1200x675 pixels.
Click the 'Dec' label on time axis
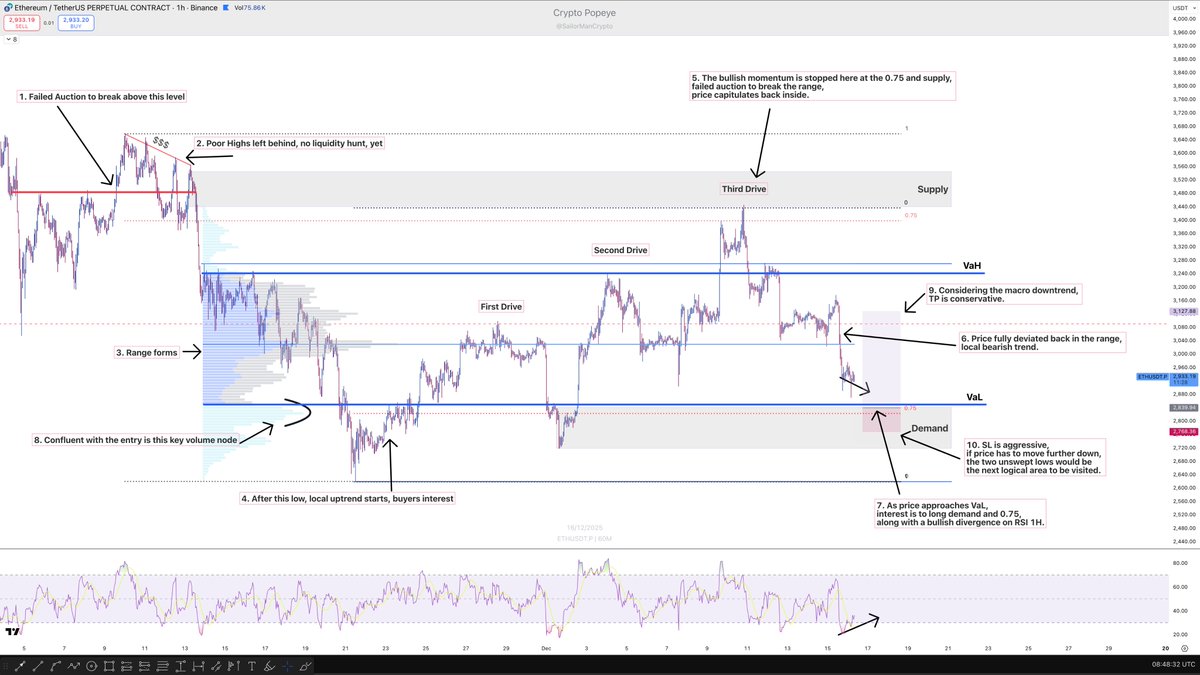[547, 648]
